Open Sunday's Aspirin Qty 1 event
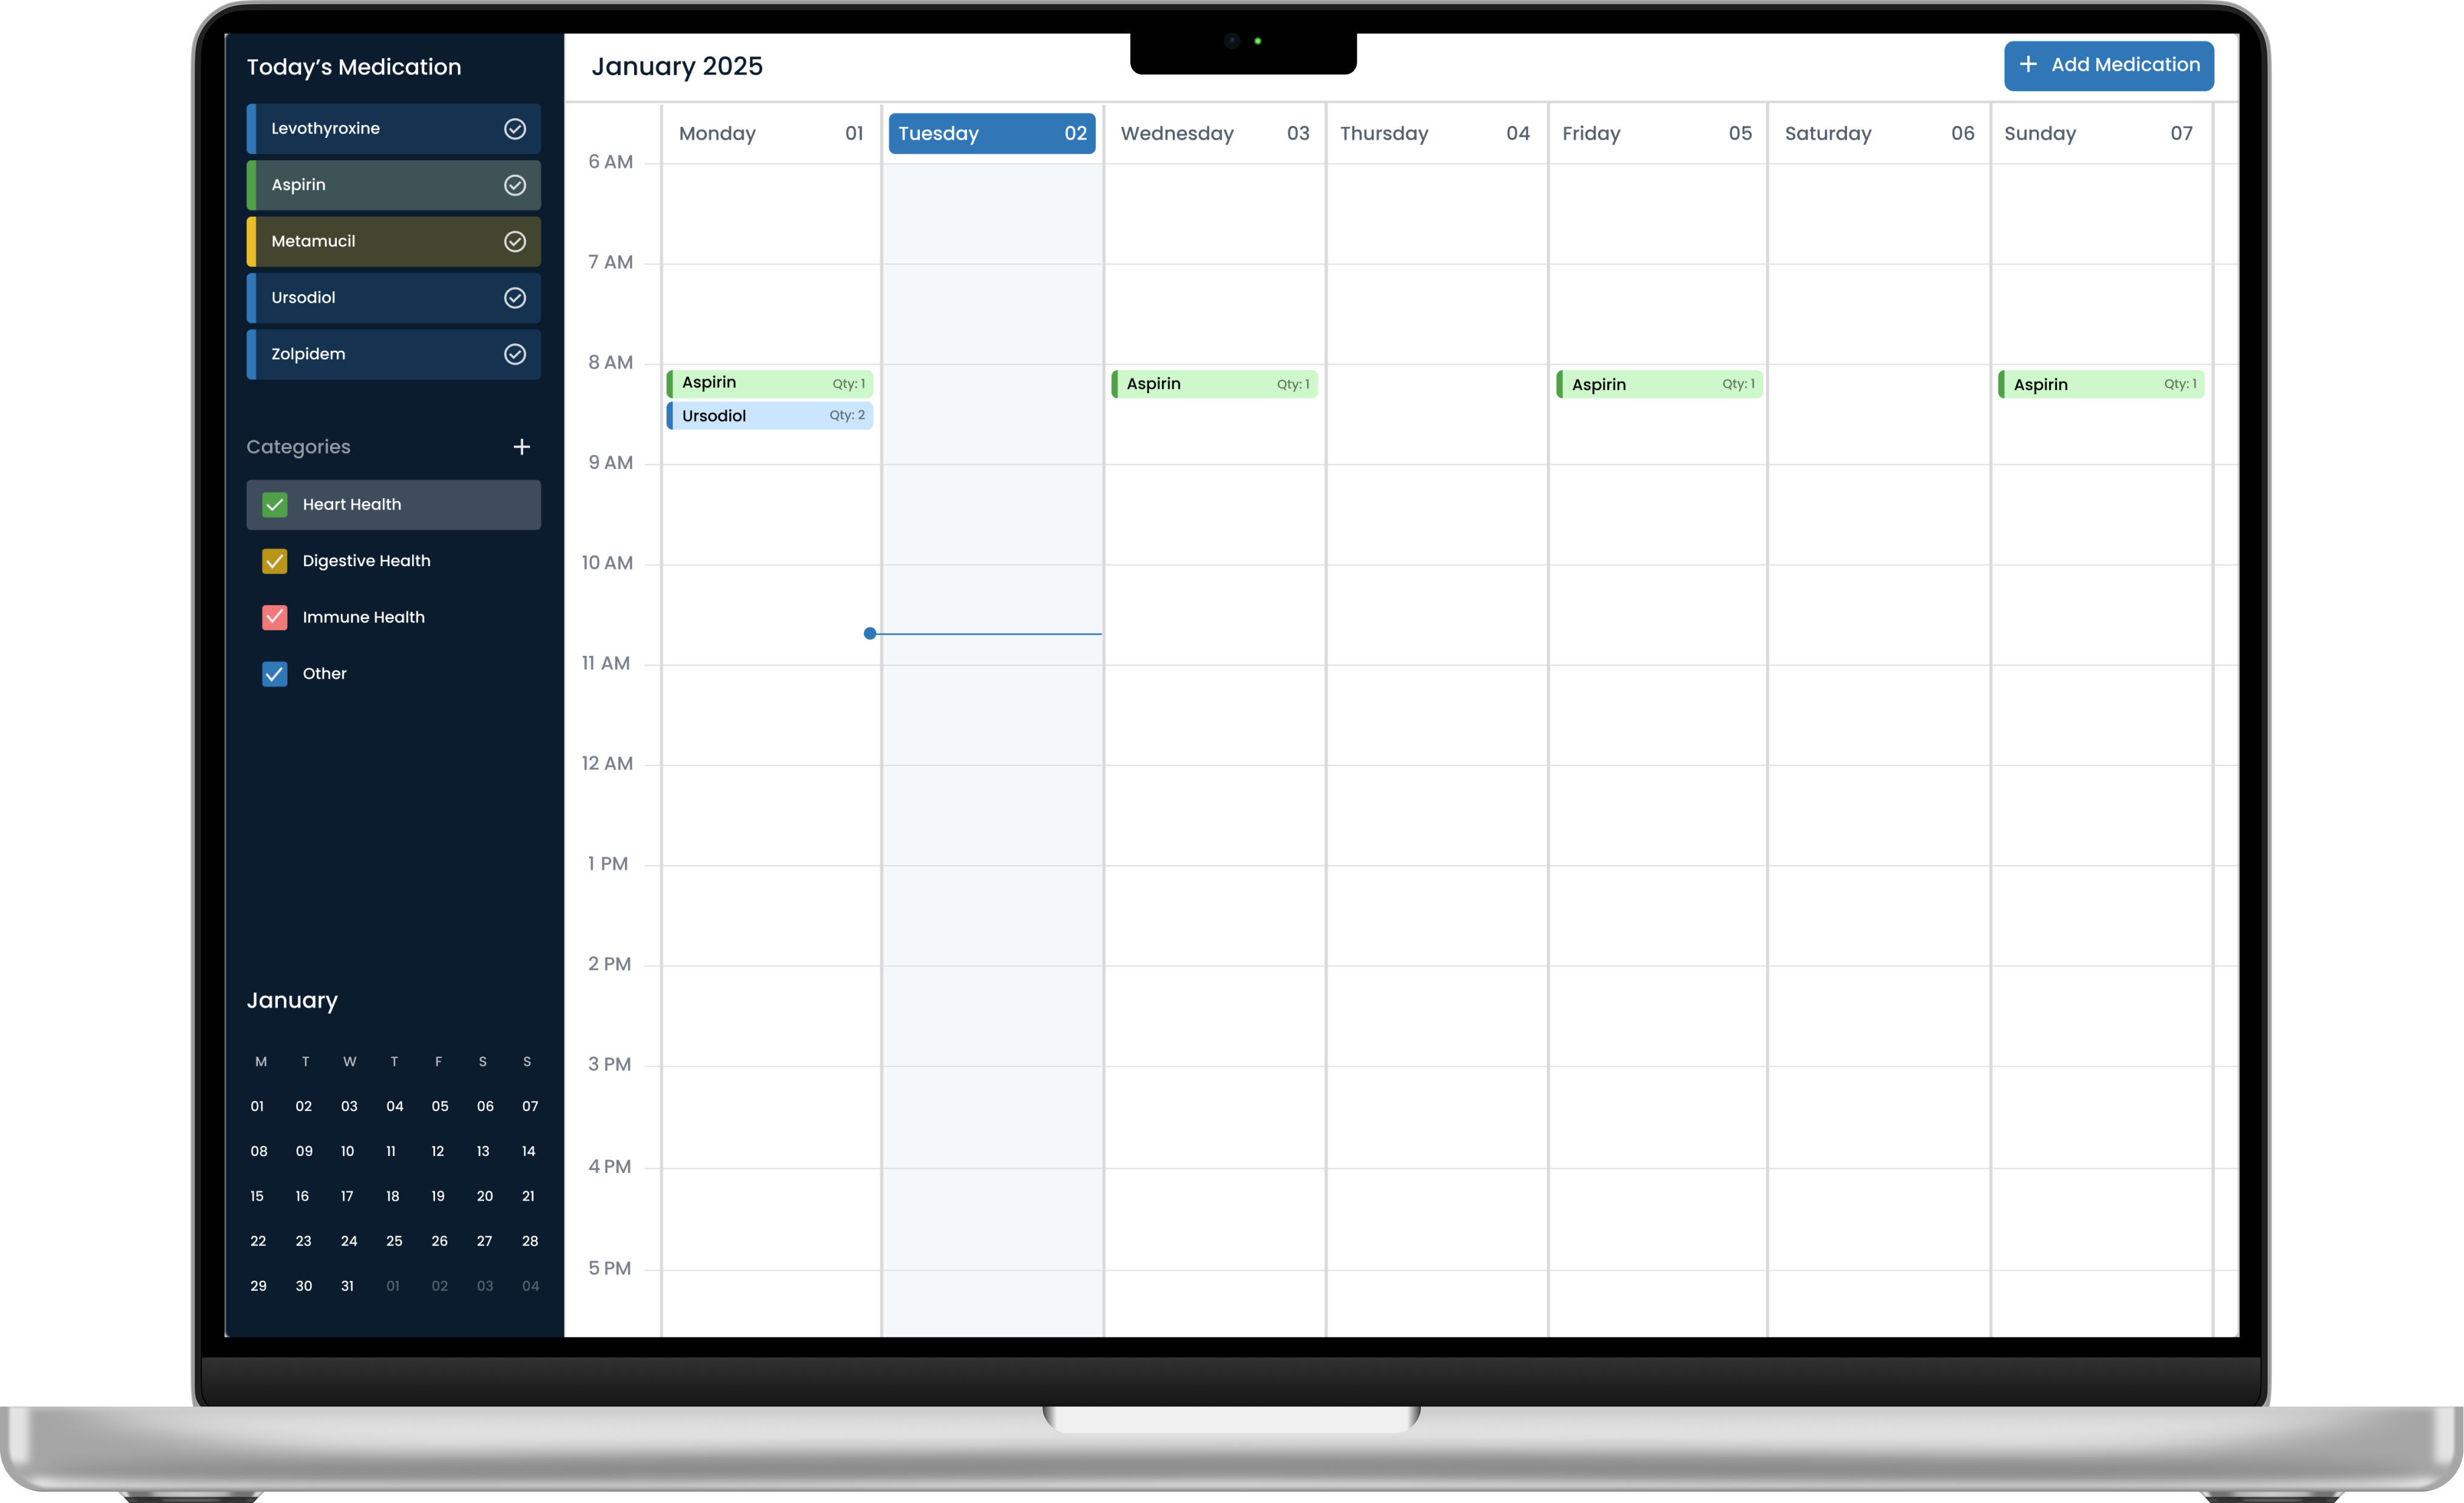Viewport: 2464px width, 1503px height. tap(2101, 385)
